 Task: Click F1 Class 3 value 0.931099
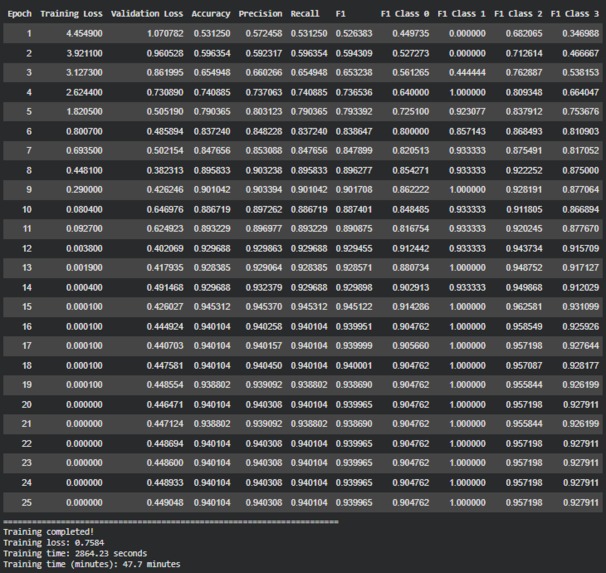[x=580, y=307]
